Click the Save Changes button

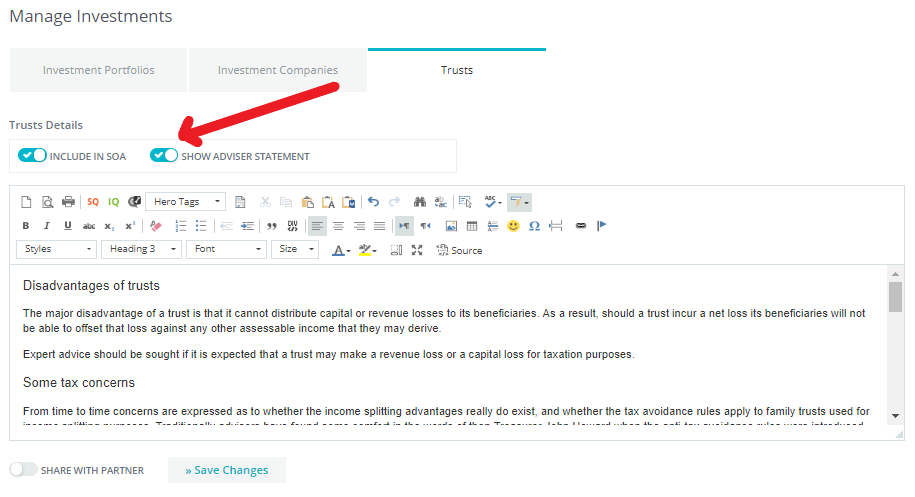[226, 470]
